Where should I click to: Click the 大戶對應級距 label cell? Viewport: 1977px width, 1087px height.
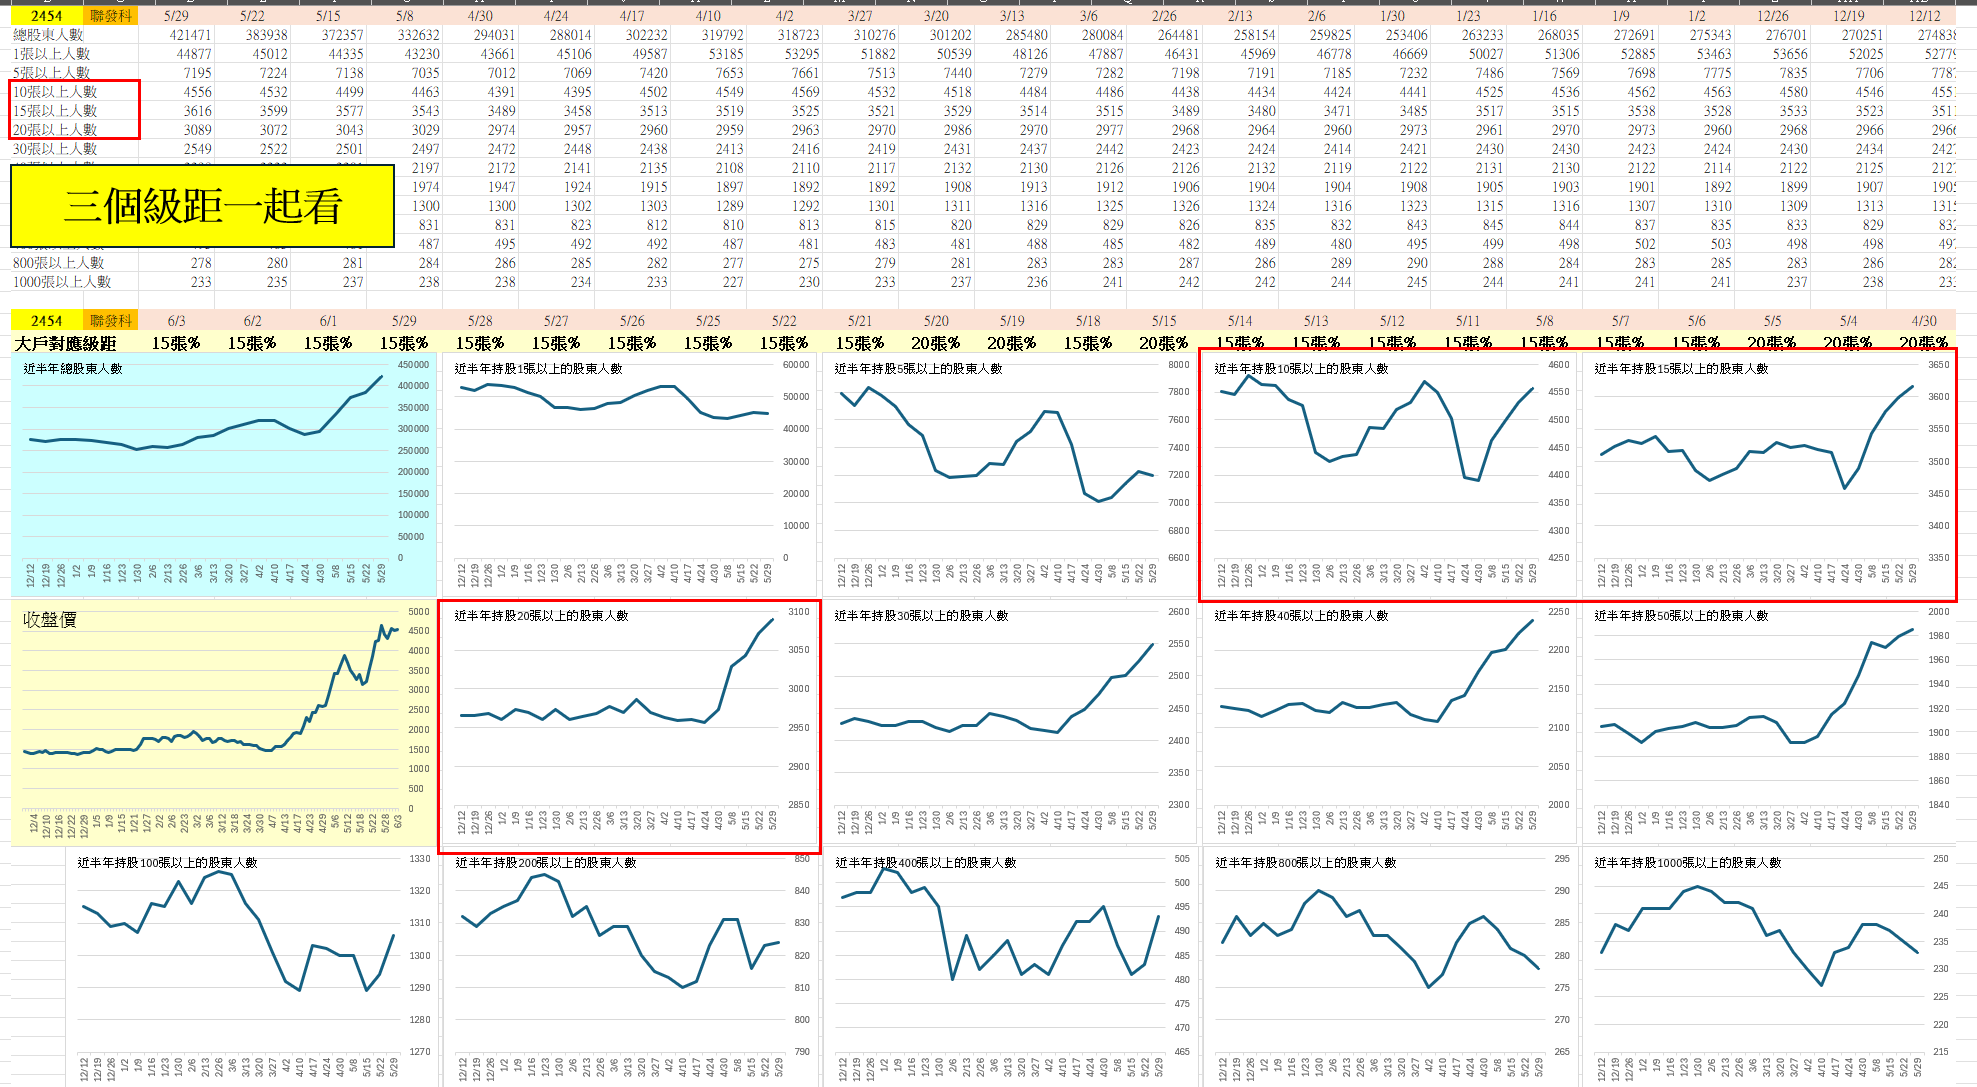point(65,343)
